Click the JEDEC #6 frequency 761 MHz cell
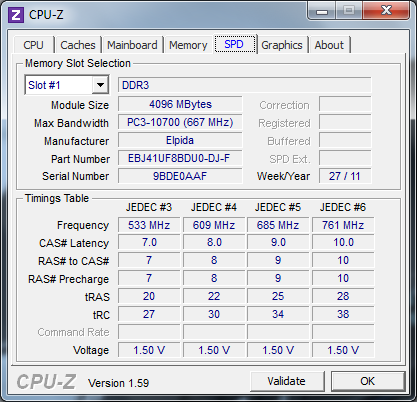 [343, 225]
